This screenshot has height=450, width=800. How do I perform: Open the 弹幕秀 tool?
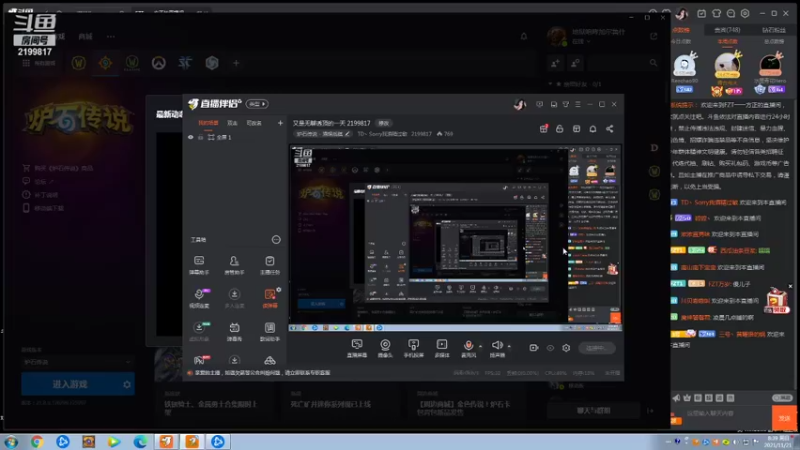point(234,332)
